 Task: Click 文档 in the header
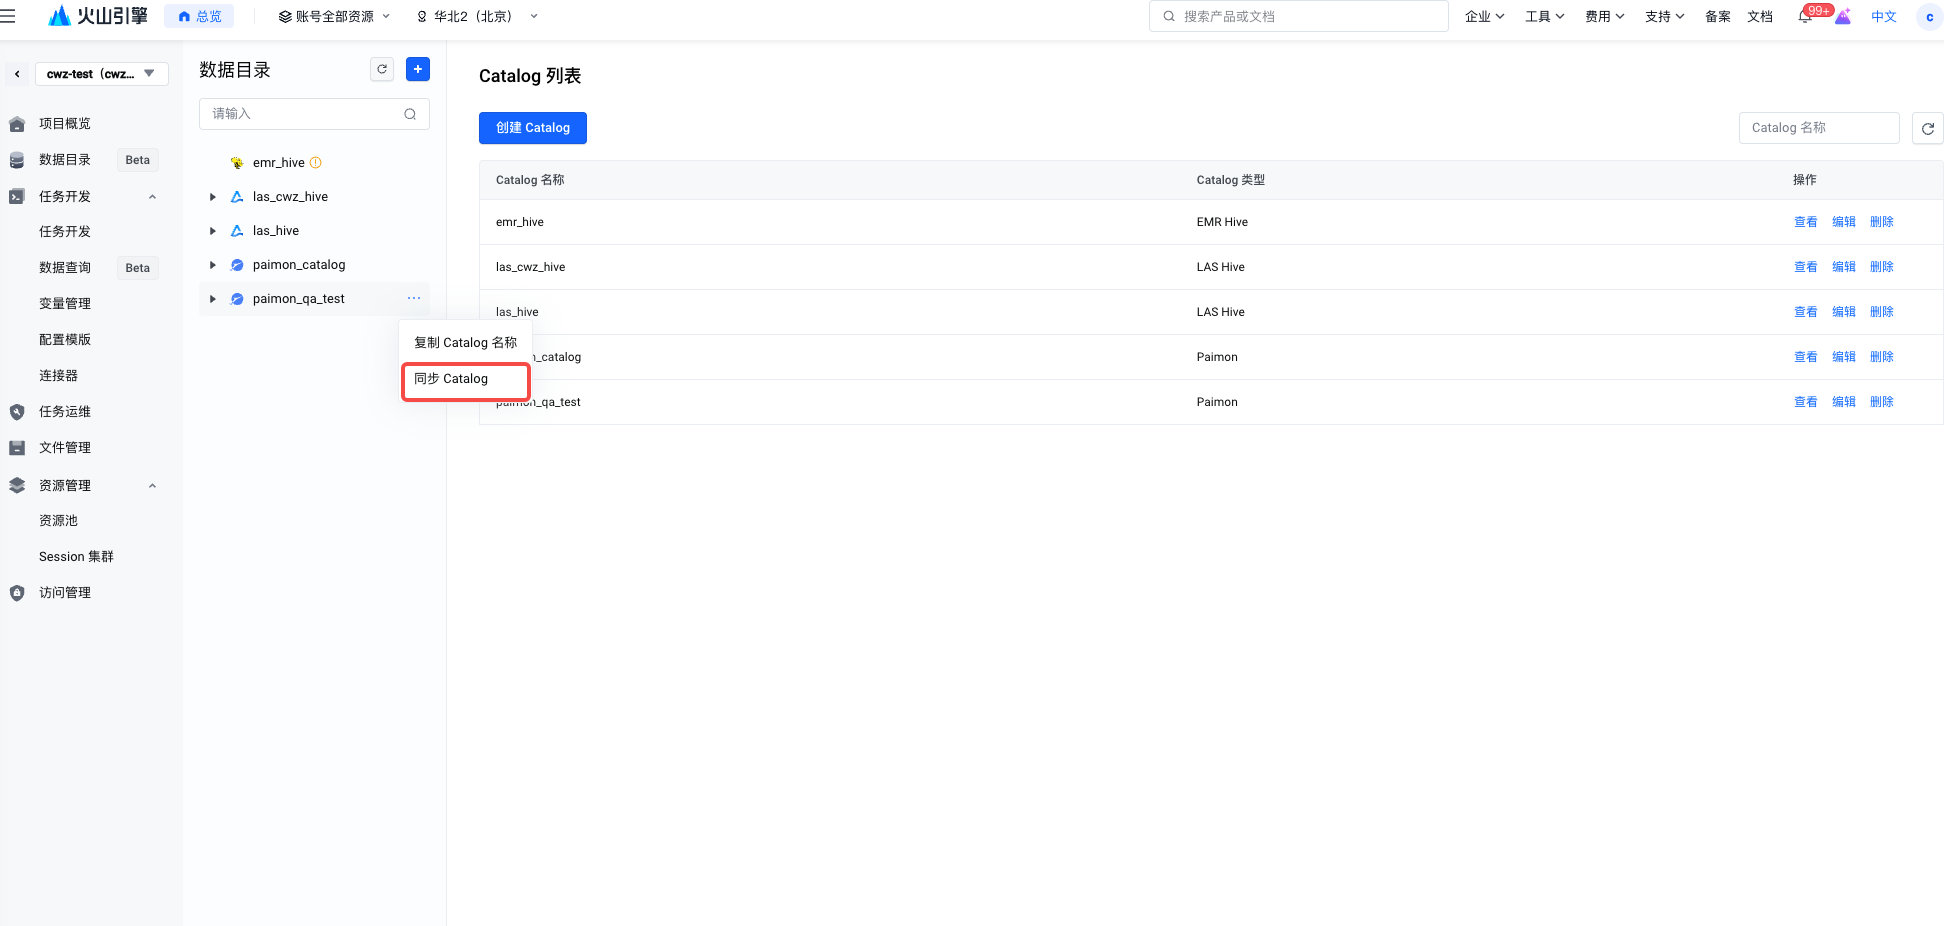point(1759,16)
